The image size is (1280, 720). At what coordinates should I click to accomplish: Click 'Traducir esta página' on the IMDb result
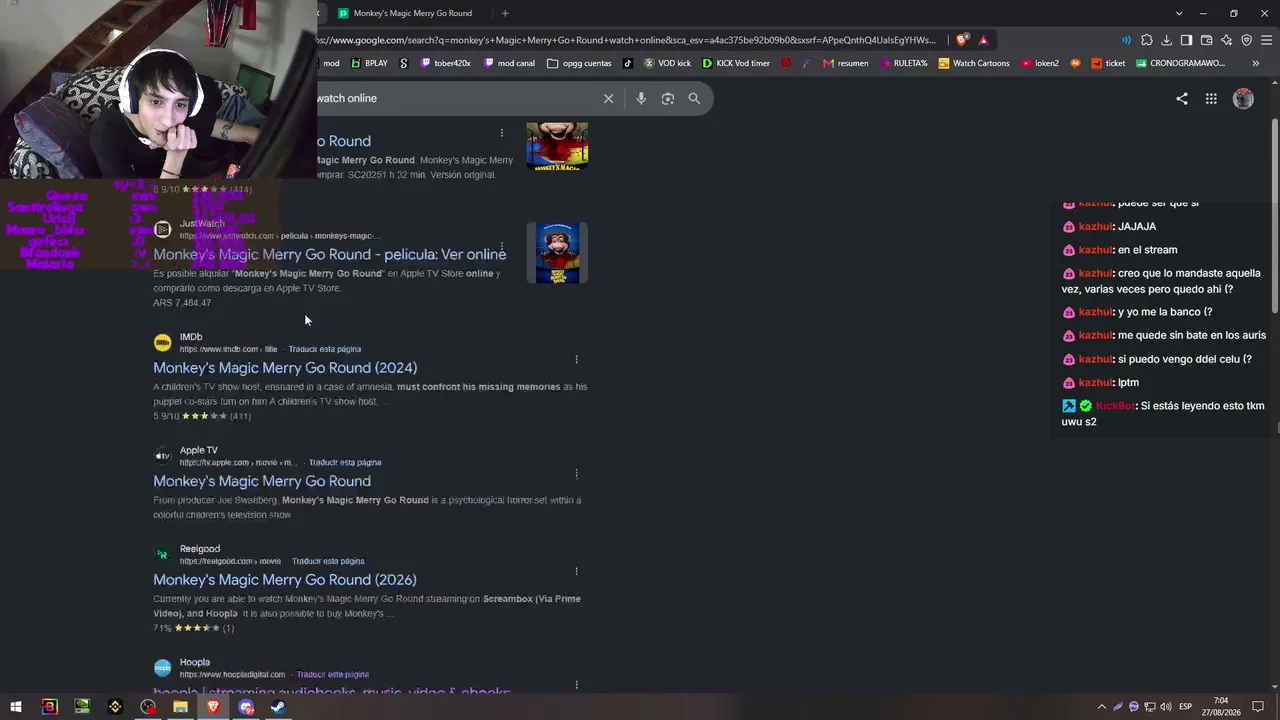tap(325, 349)
